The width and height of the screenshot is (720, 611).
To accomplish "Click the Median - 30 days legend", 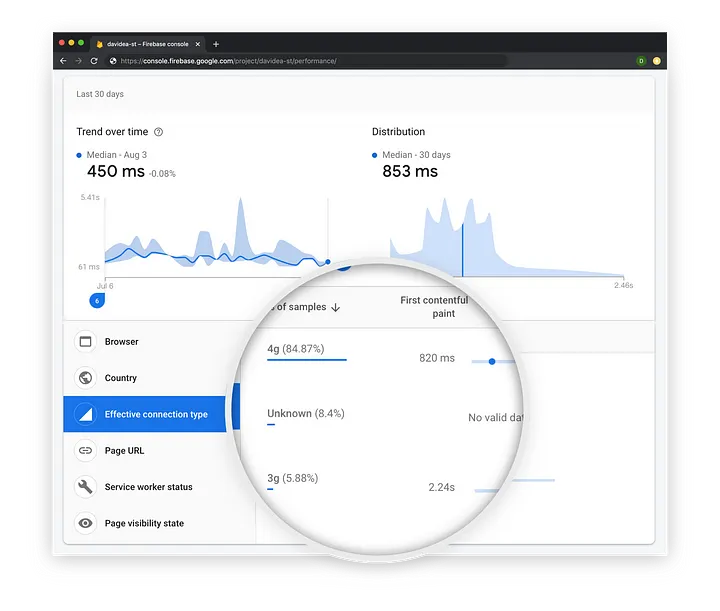I will [x=411, y=155].
